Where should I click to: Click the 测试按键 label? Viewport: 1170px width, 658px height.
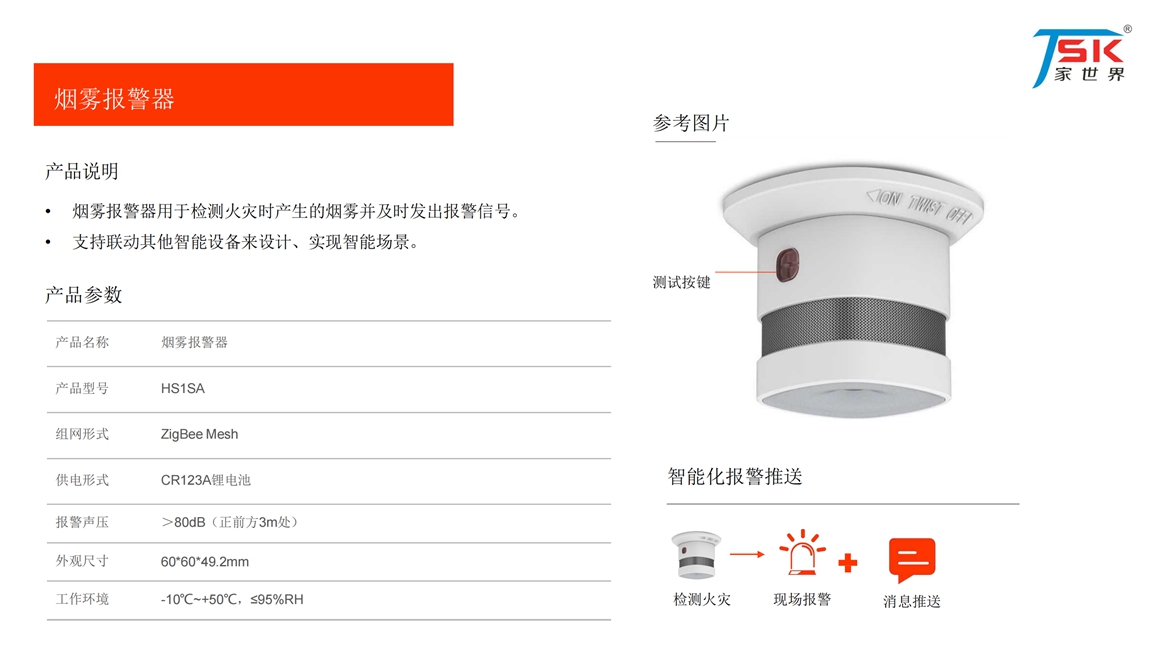point(681,282)
